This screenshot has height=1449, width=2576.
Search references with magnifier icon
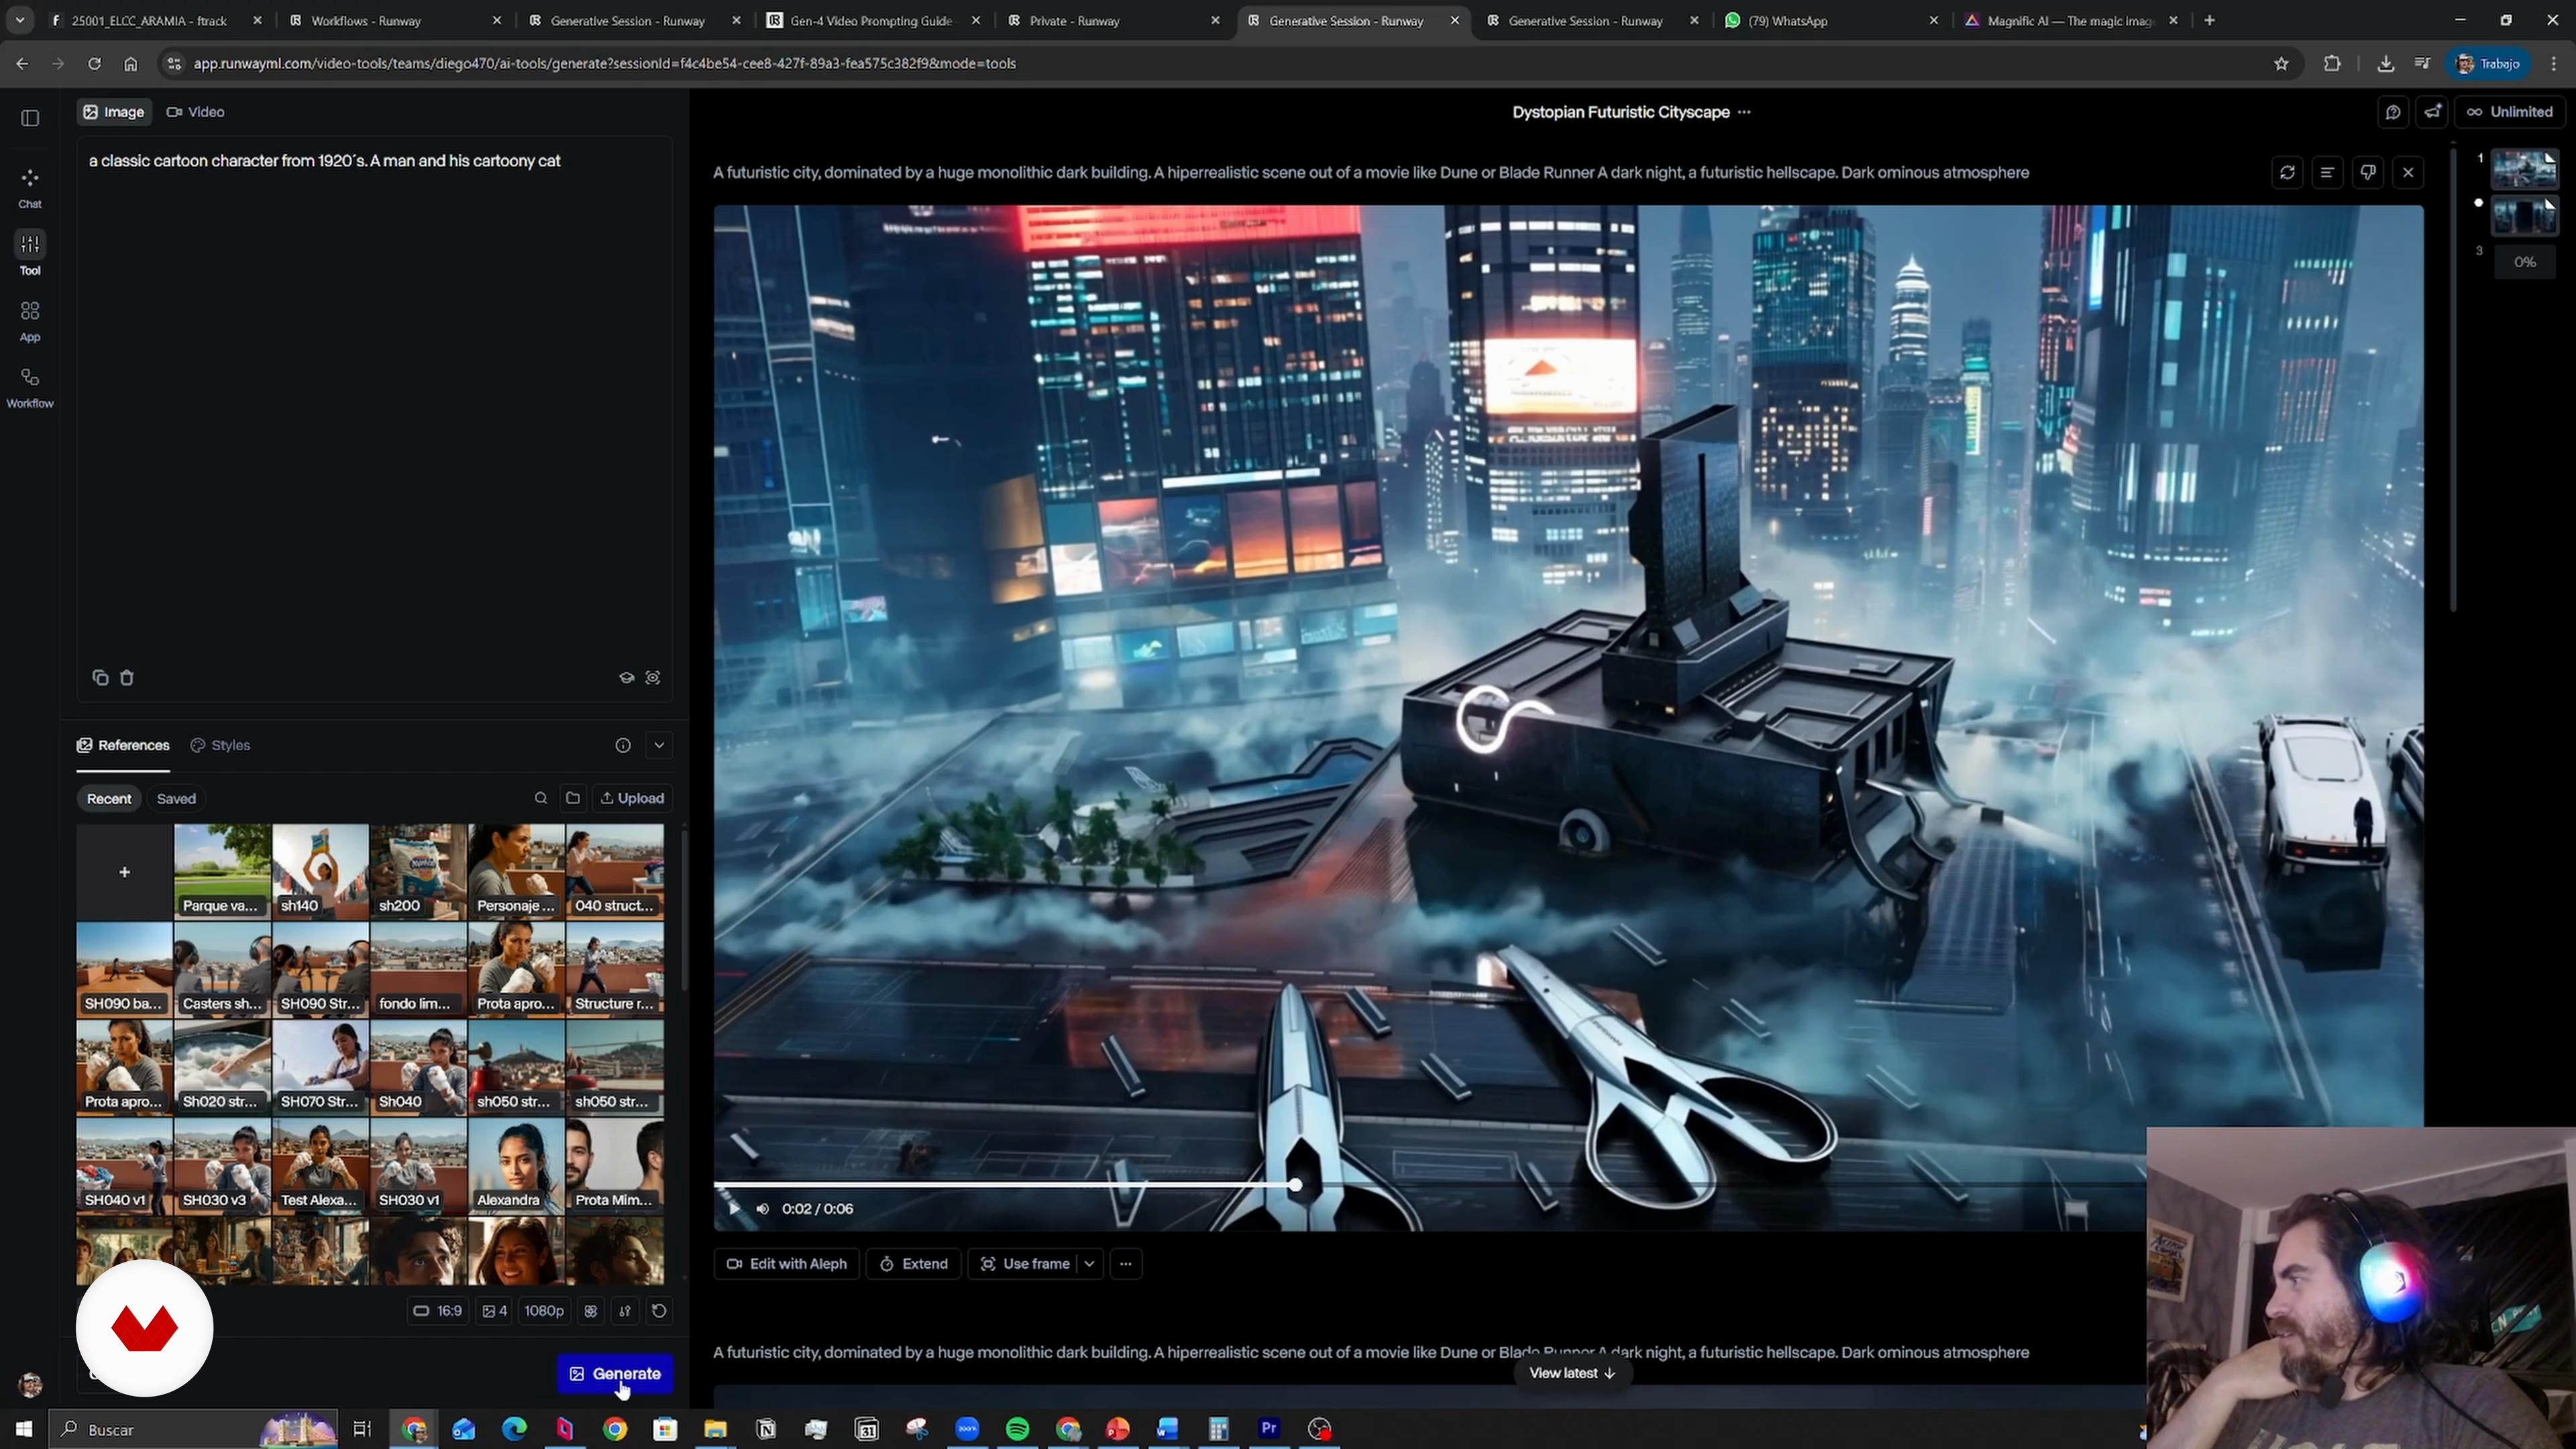pyautogui.click(x=541, y=798)
